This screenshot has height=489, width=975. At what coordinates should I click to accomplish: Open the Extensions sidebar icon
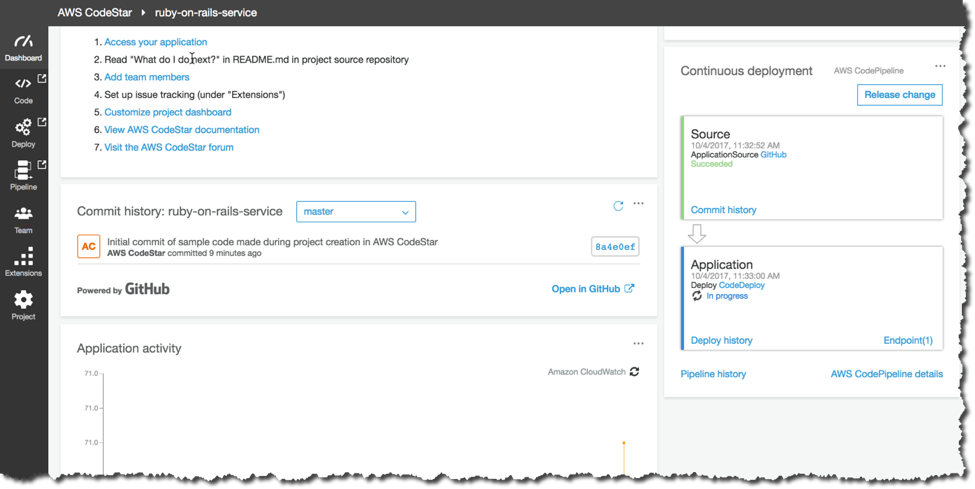pyautogui.click(x=23, y=263)
